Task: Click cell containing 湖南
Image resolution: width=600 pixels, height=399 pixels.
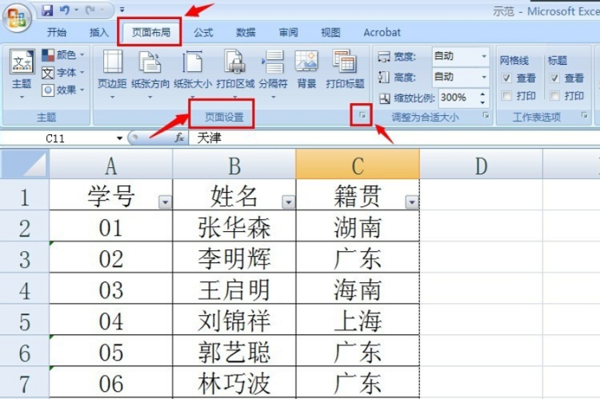Action: click(357, 226)
